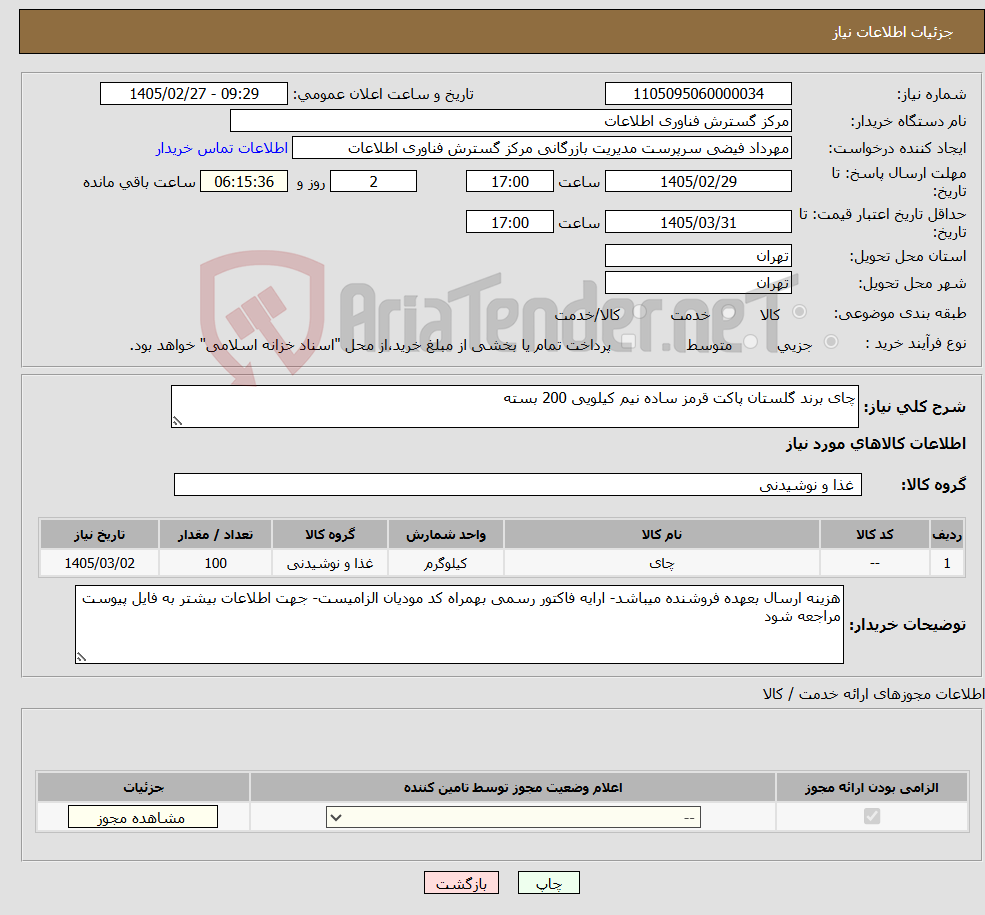Click the بازگشت back button
Screen dimensions: 985x915
tap(461, 883)
